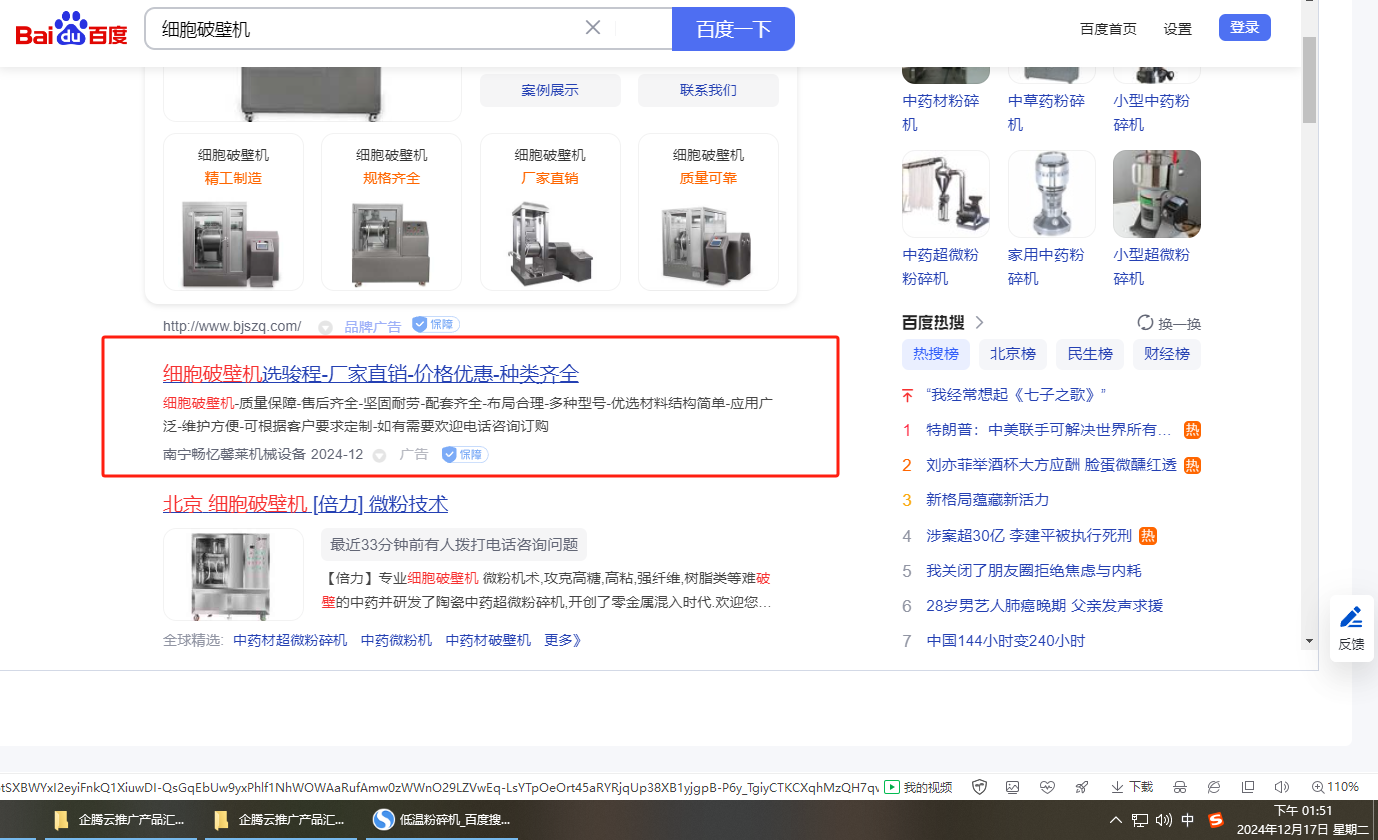Screen dimensions: 1378x840
Task: Click the Baidu logo
Action: (72, 30)
